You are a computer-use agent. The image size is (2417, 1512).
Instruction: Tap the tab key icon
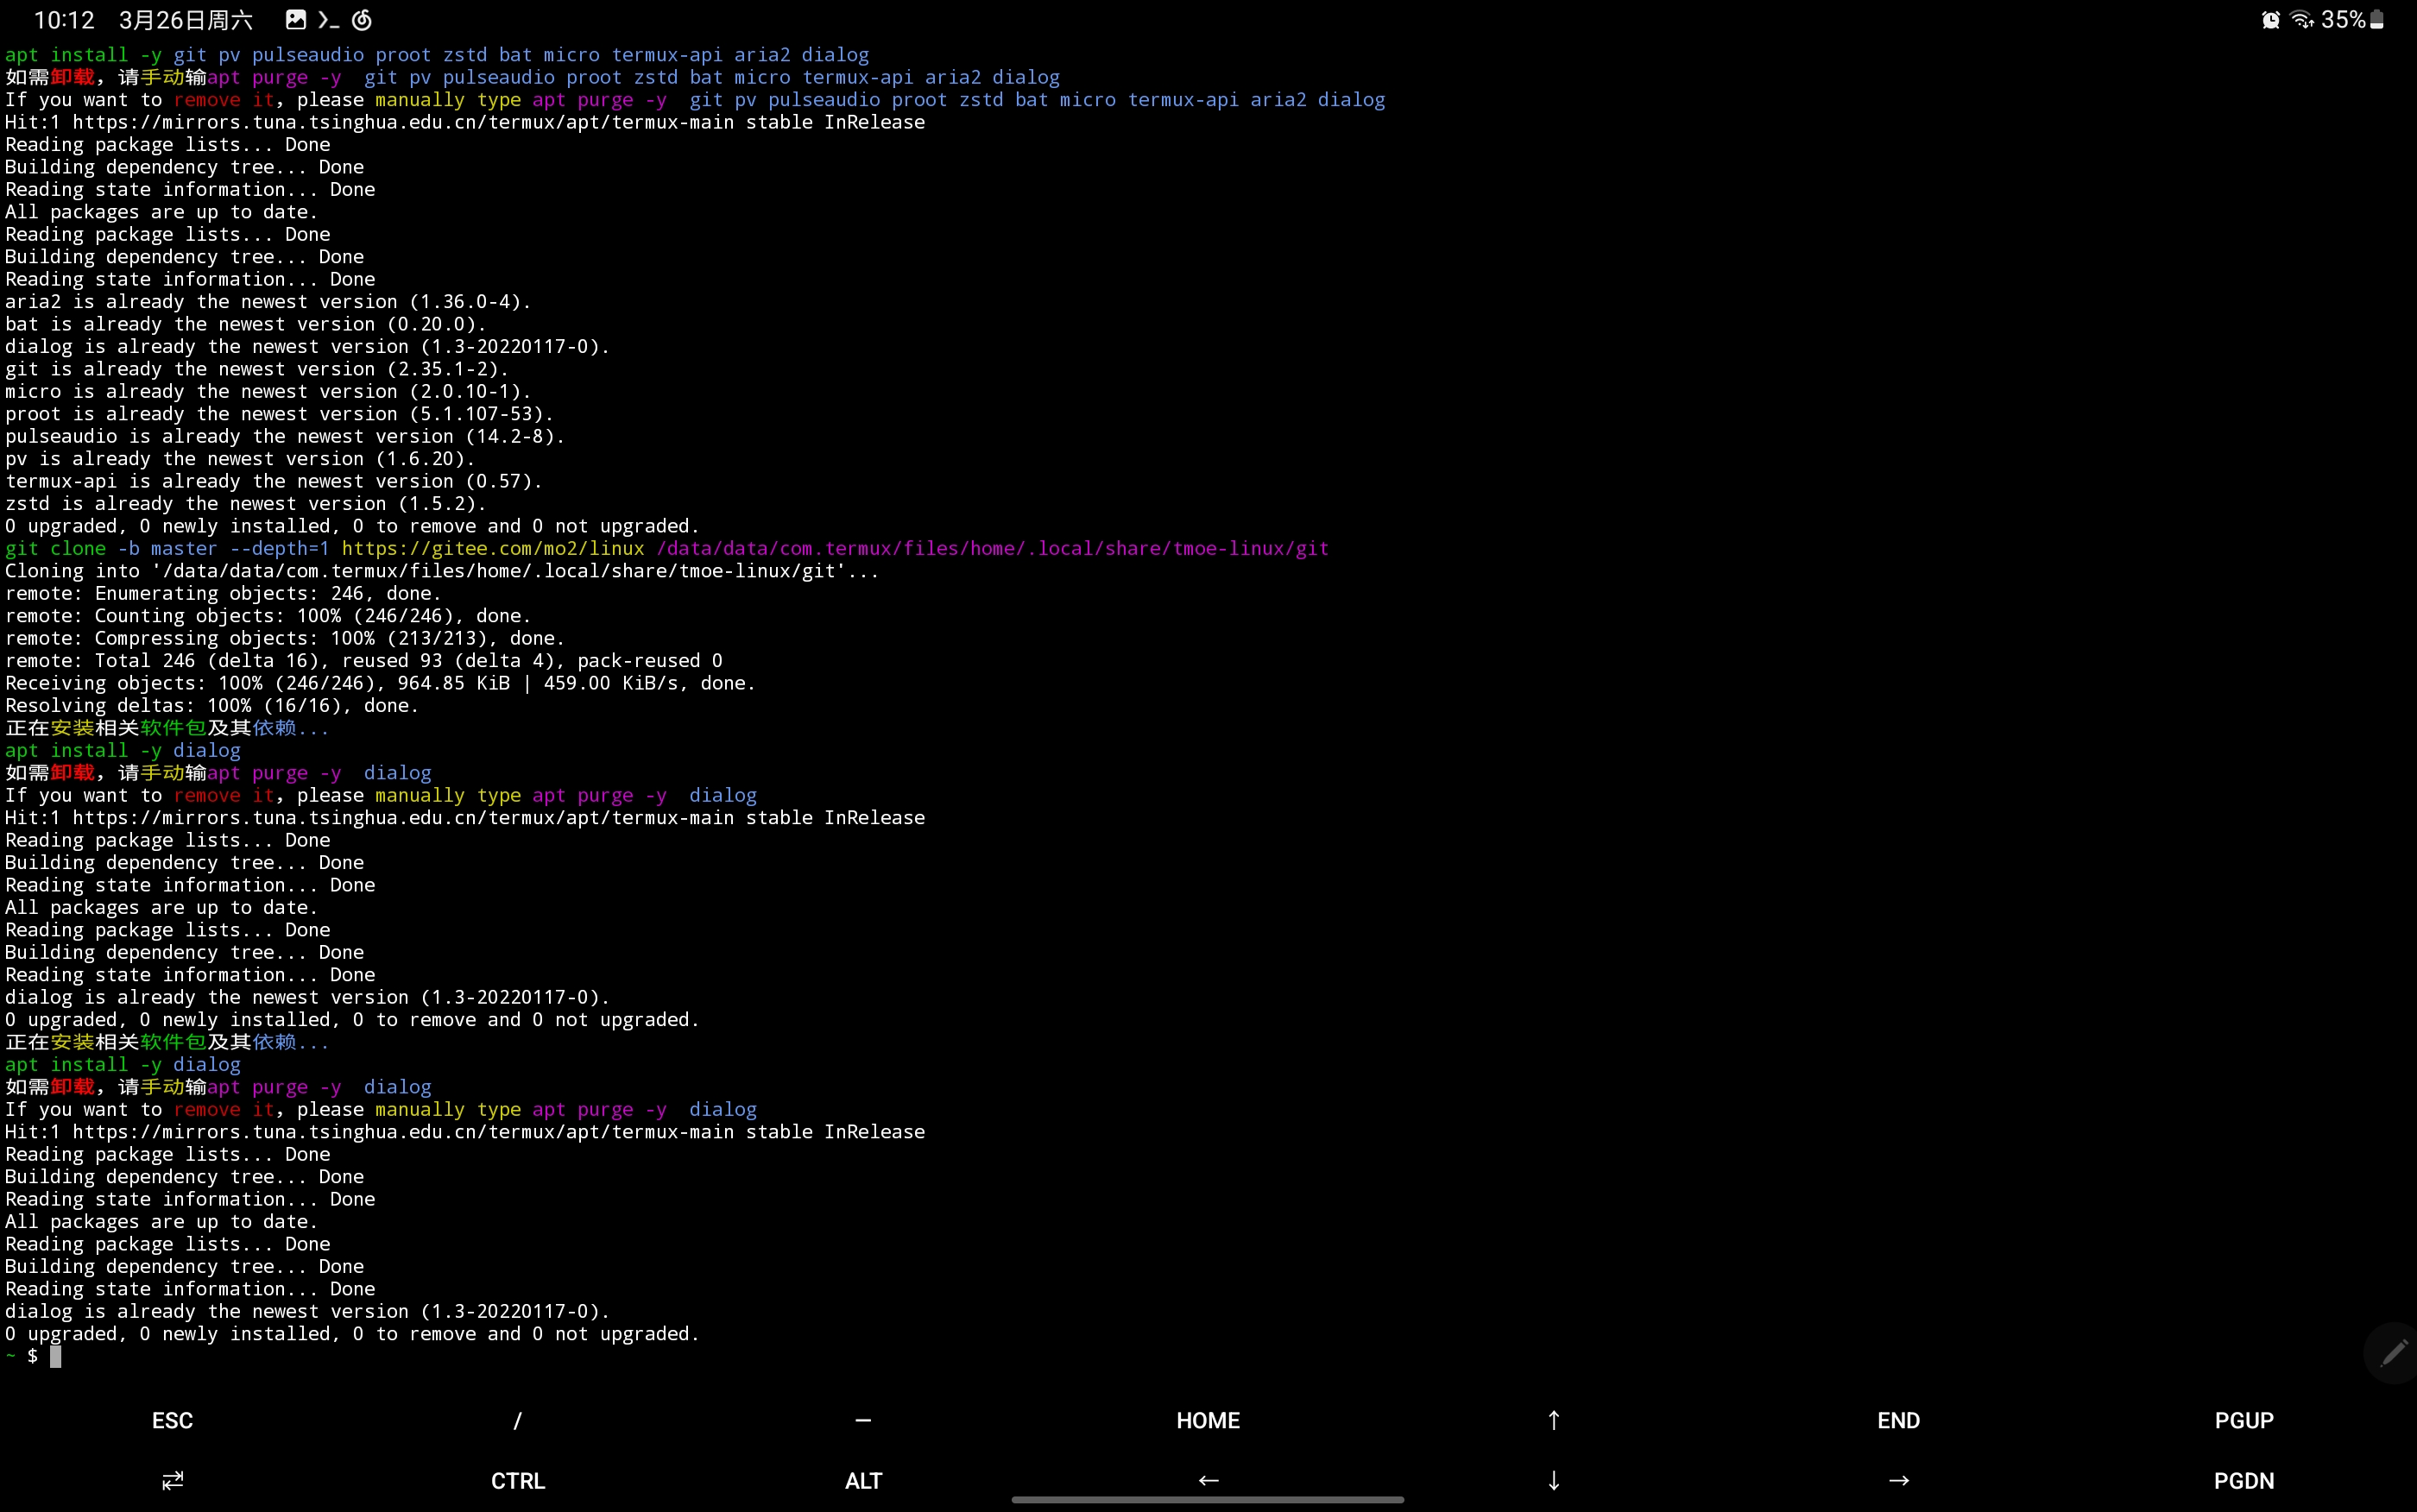point(172,1480)
